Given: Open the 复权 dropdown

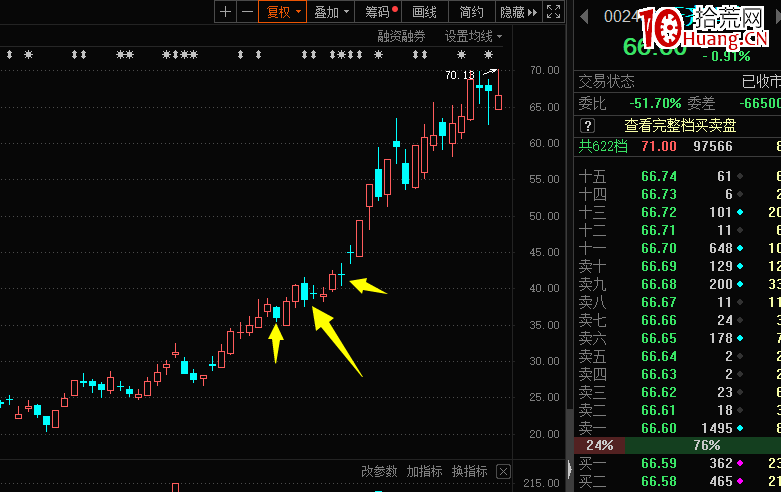Looking at the screenshot, I should pyautogui.click(x=282, y=11).
